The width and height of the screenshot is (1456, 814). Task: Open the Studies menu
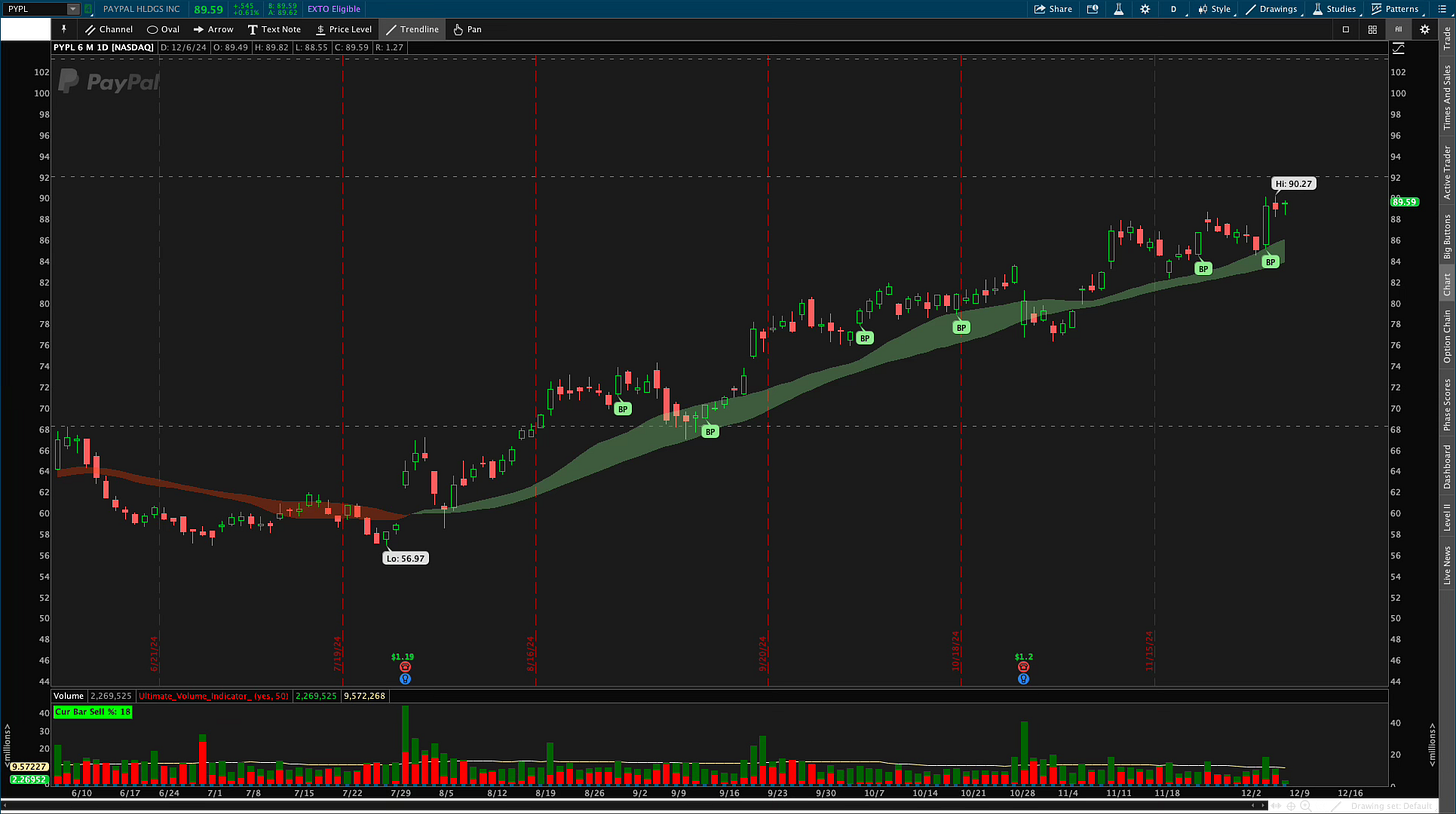[x=1334, y=9]
